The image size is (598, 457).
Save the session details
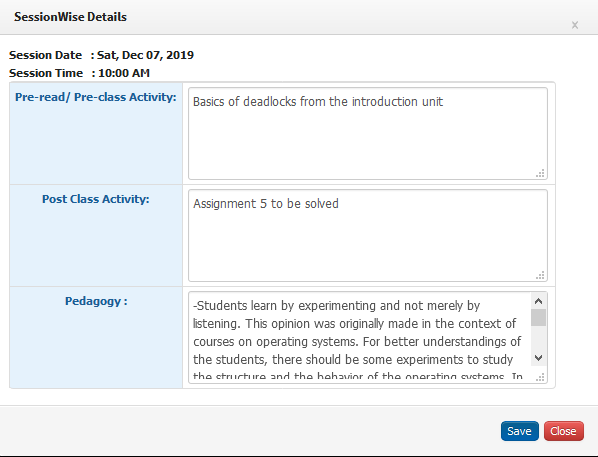click(x=519, y=431)
